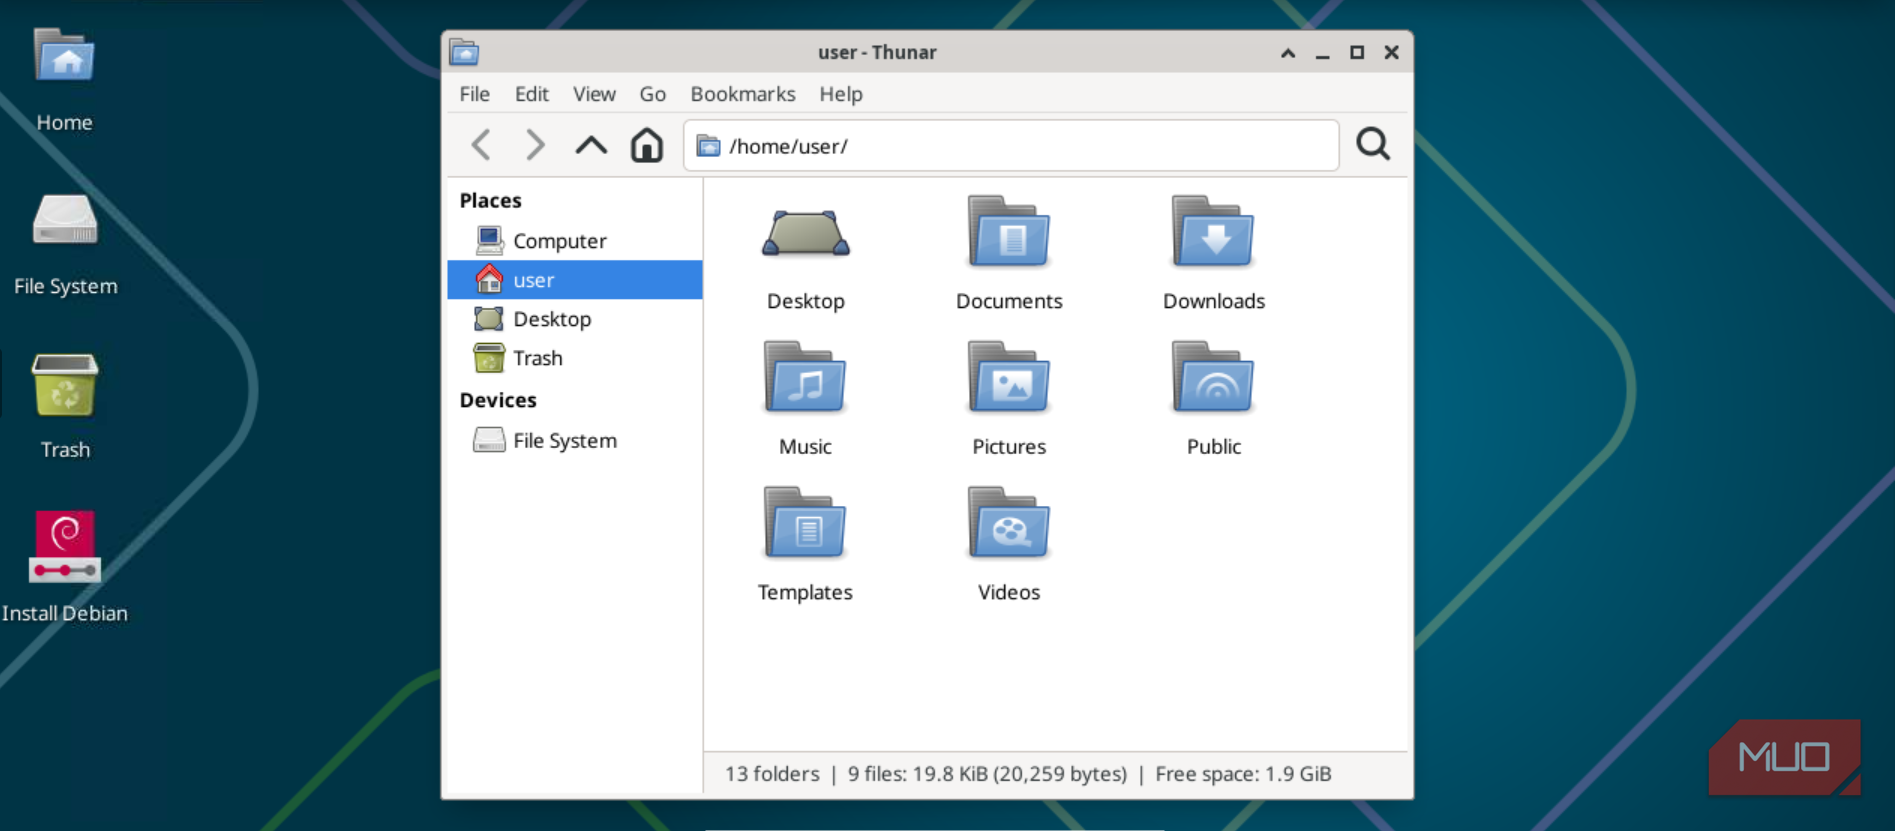Open the Downloads folder
The image size is (1895, 831).
pyautogui.click(x=1214, y=253)
